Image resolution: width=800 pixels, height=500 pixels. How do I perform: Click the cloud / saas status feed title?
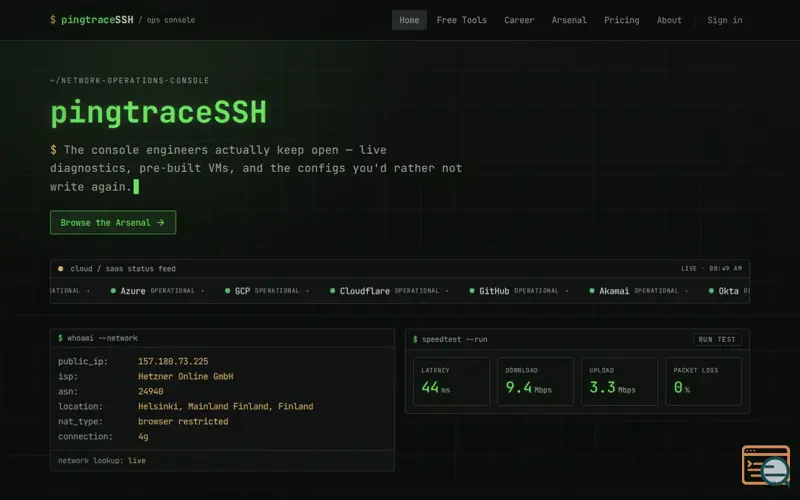coord(123,269)
